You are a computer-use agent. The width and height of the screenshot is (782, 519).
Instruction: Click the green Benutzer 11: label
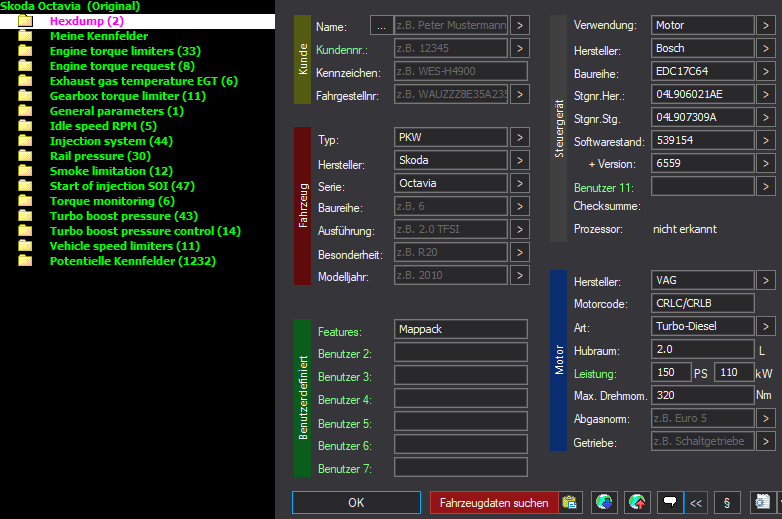tap(603, 188)
